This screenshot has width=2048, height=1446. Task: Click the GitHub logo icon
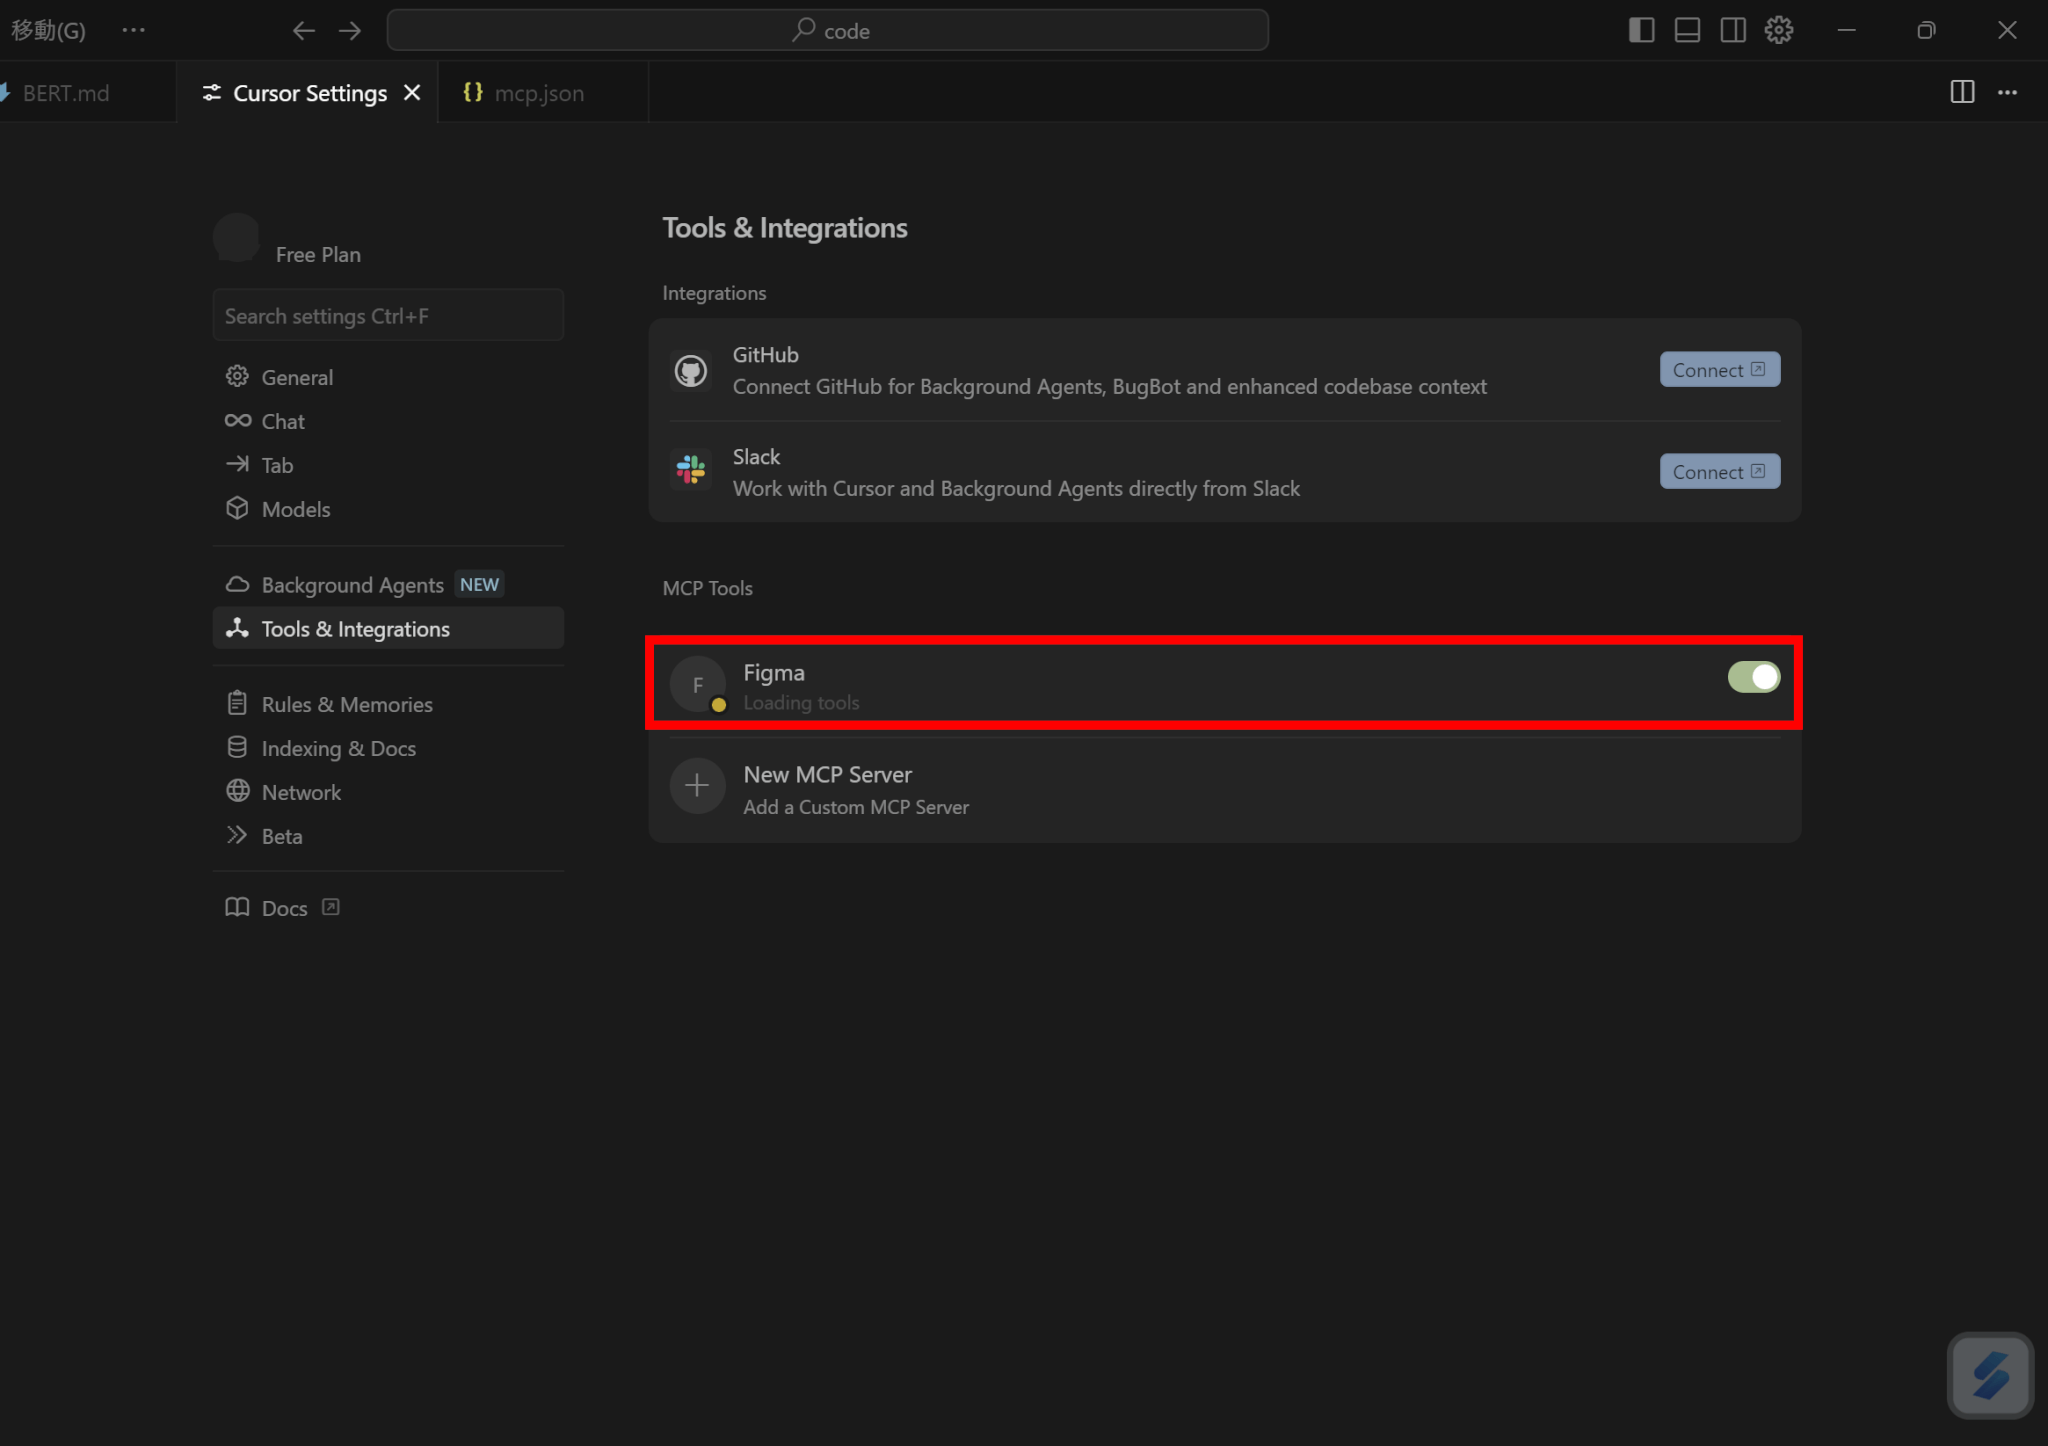pos(691,371)
